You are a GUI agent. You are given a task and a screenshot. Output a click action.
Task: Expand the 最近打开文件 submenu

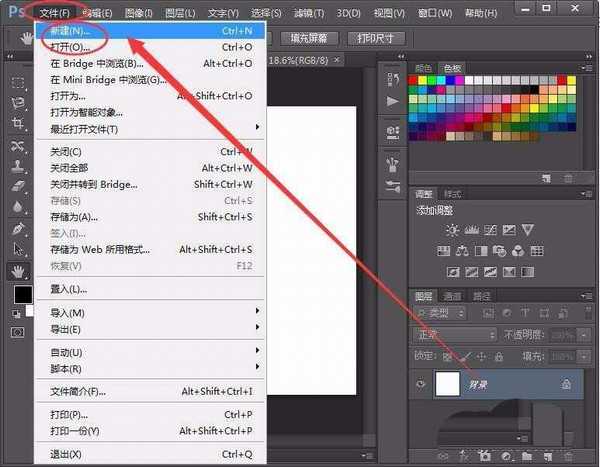pyautogui.click(x=150, y=129)
